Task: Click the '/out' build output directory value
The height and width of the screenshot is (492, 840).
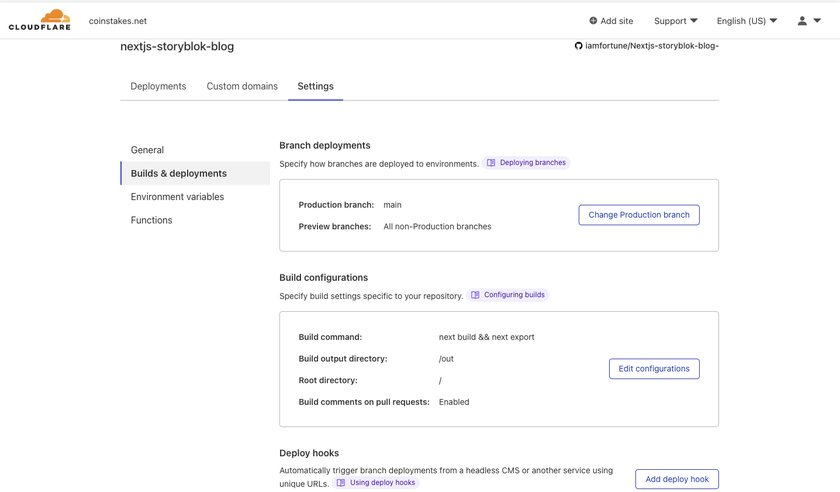Action: (x=446, y=359)
